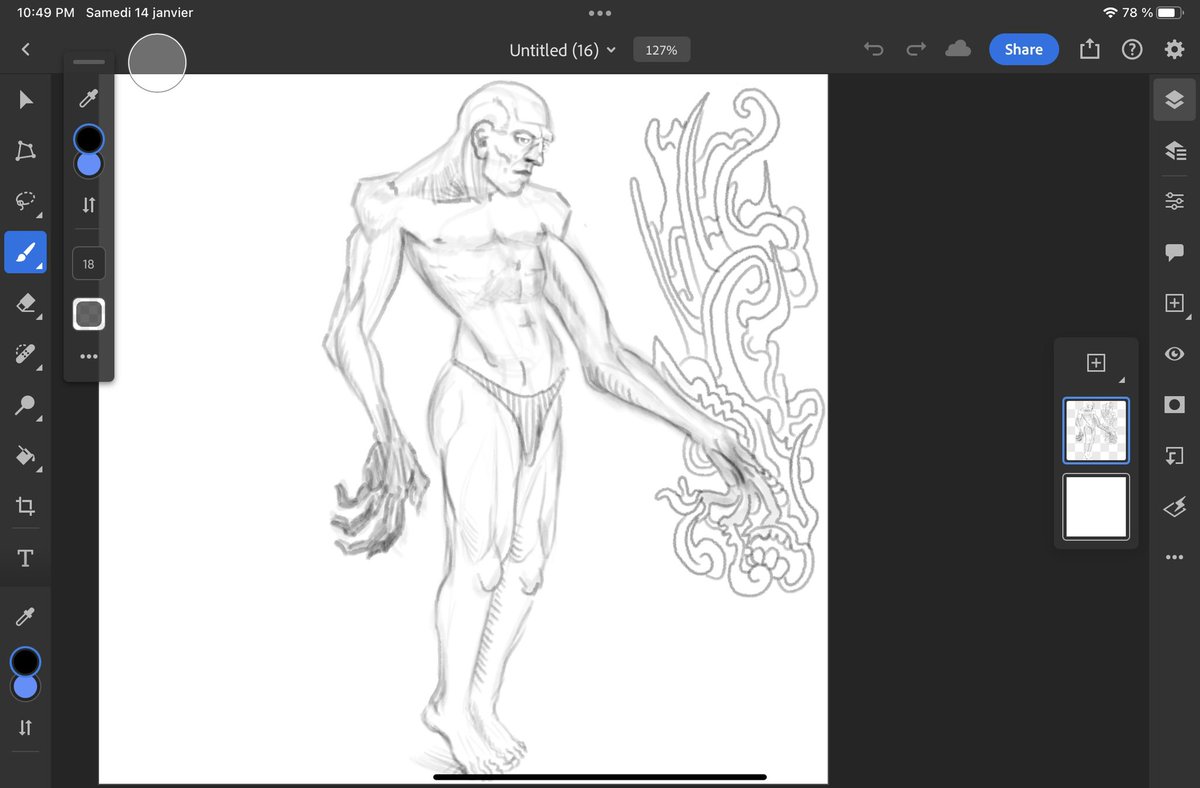Edit brush size value 18
This screenshot has width=1200, height=788.
[89, 264]
